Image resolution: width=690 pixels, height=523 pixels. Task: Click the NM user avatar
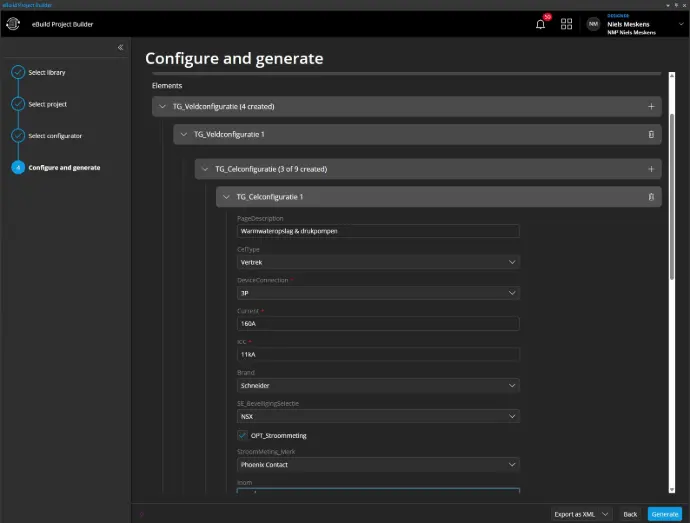pyautogui.click(x=593, y=24)
